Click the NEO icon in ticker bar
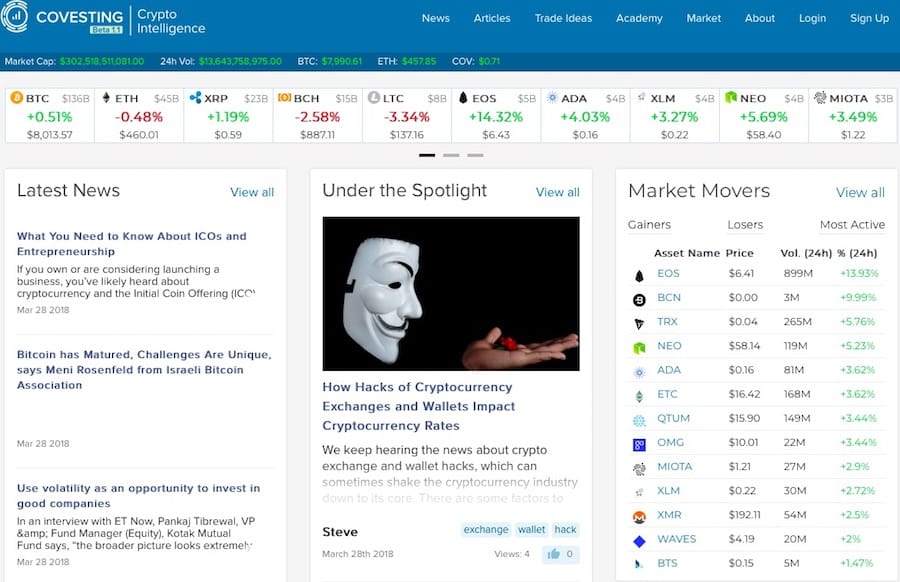 coord(731,98)
